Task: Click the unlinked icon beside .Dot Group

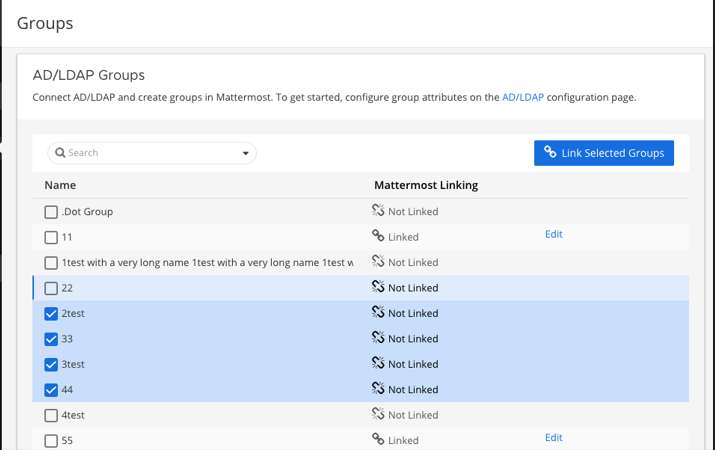Action: [378, 211]
